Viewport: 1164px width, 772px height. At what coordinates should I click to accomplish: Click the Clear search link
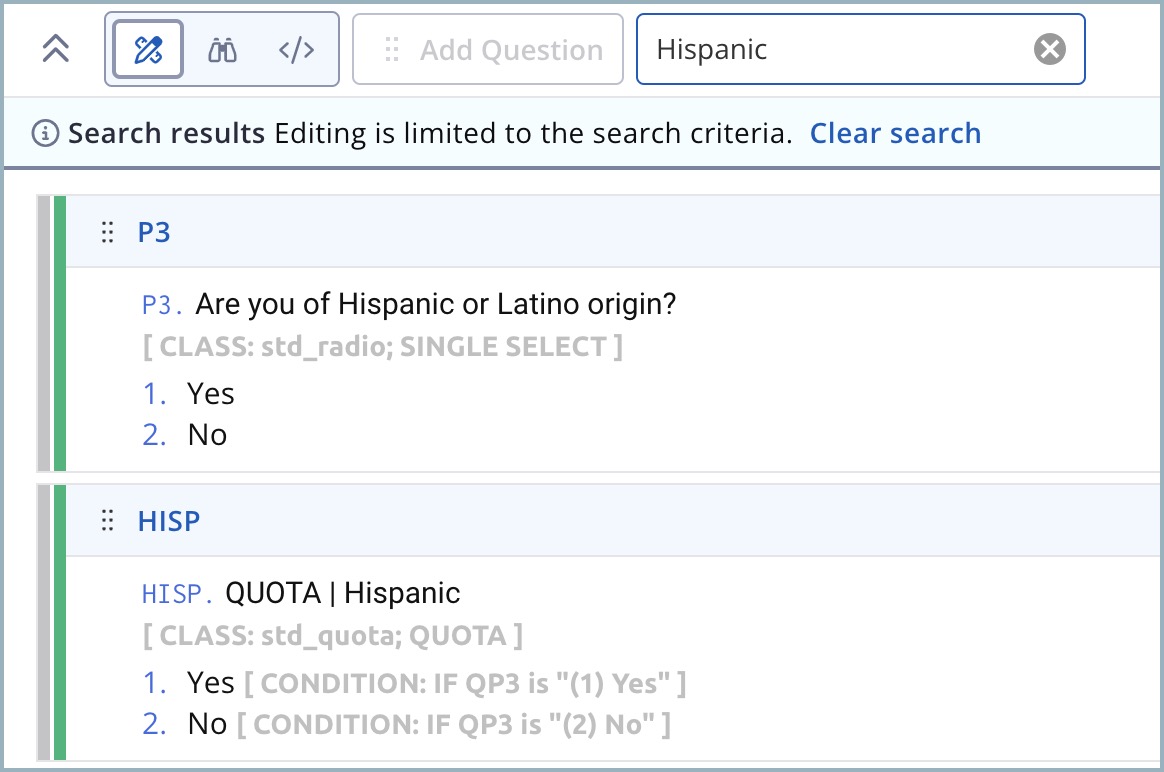(895, 133)
